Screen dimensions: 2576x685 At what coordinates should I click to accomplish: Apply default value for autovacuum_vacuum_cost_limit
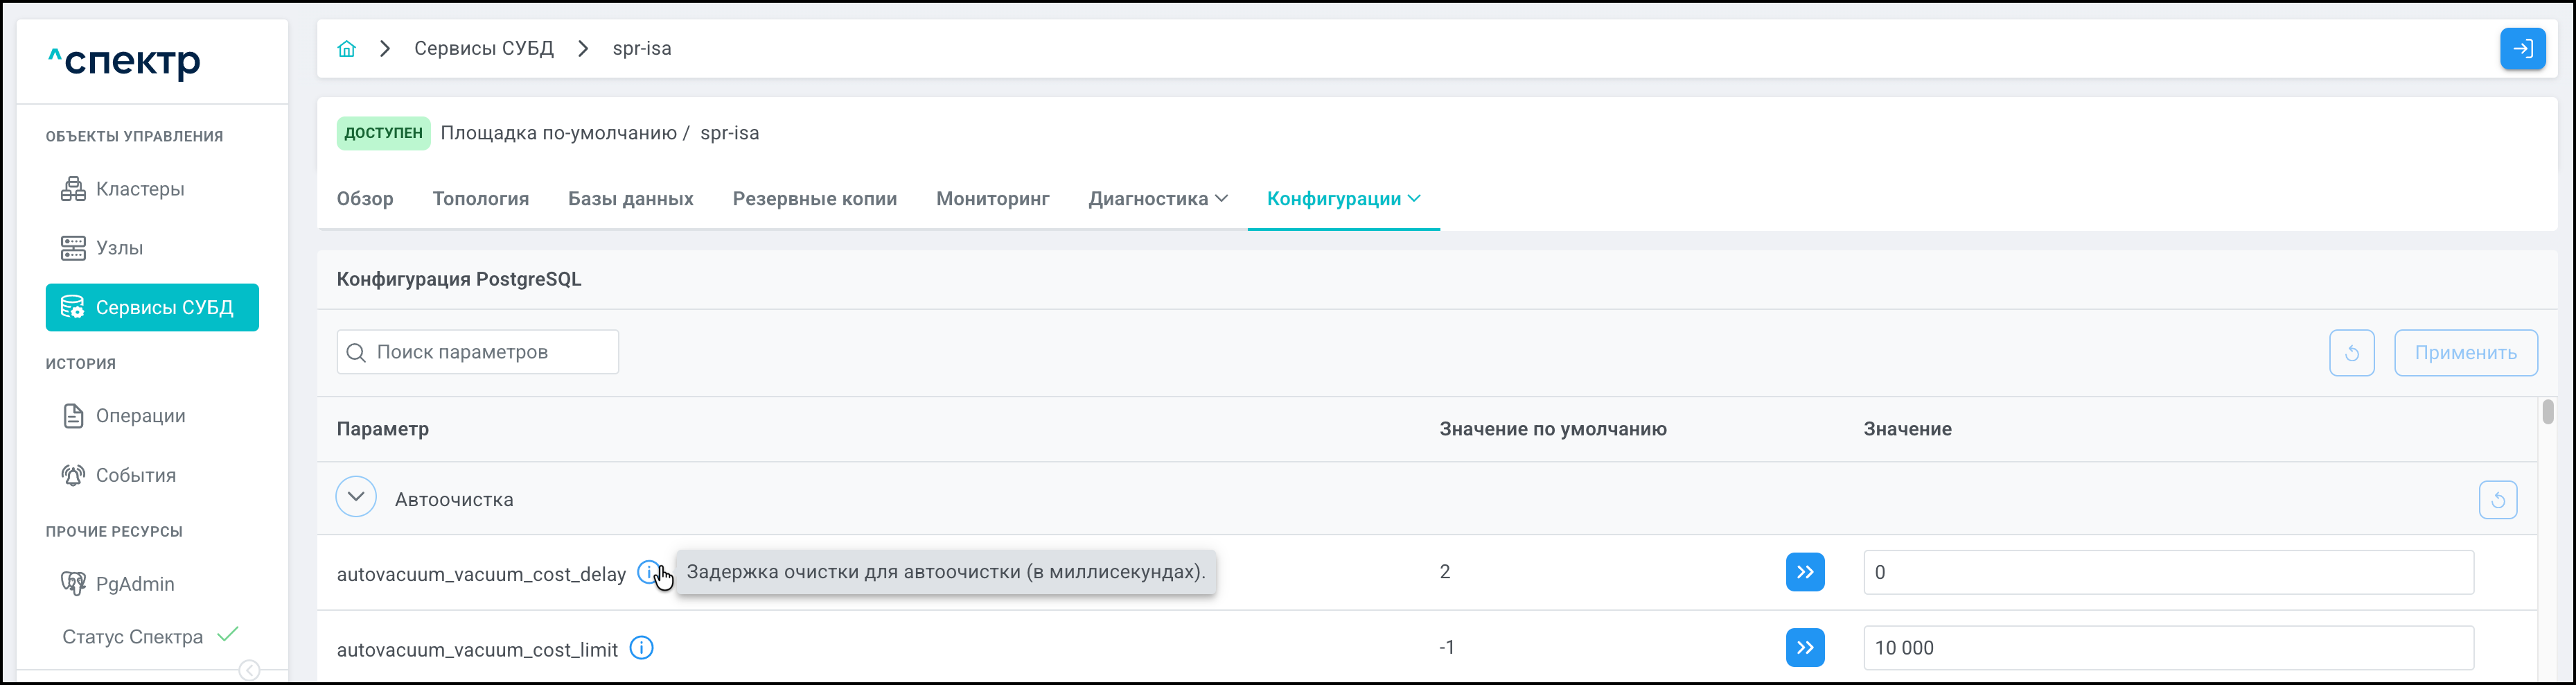point(1804,648)
